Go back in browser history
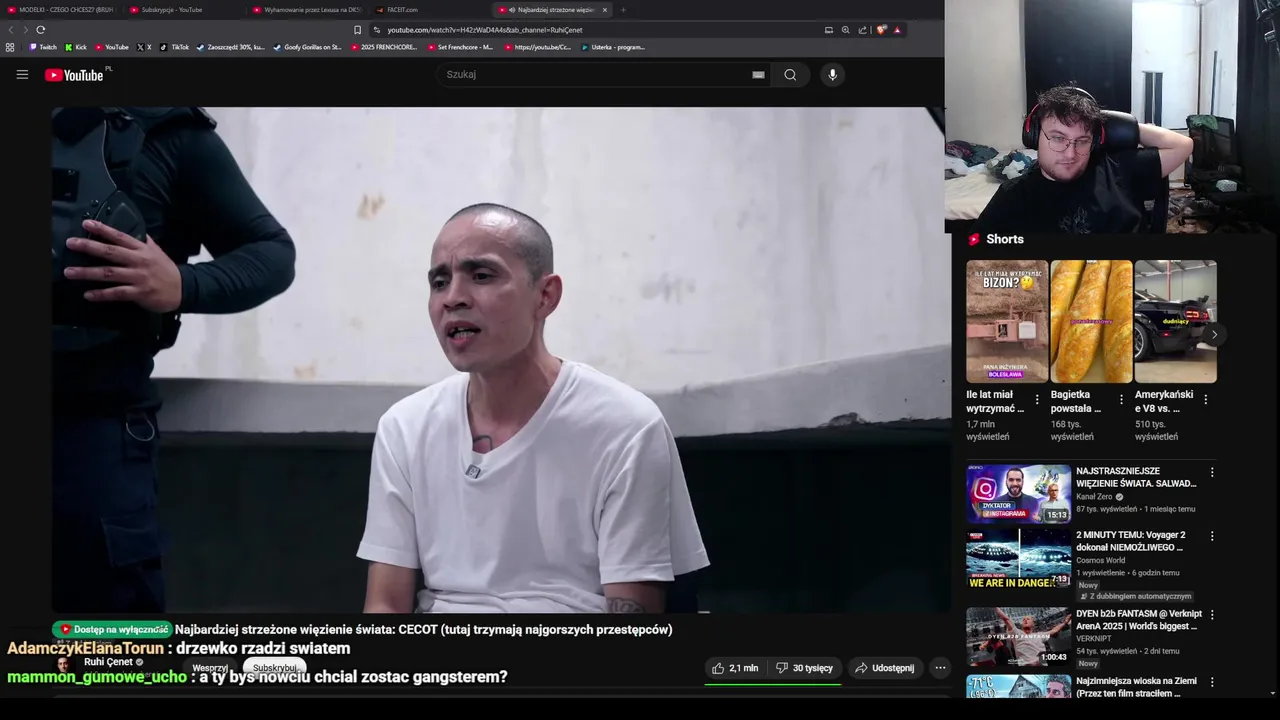The height and width of the screenshot is (720, 1280). [12, 30]
